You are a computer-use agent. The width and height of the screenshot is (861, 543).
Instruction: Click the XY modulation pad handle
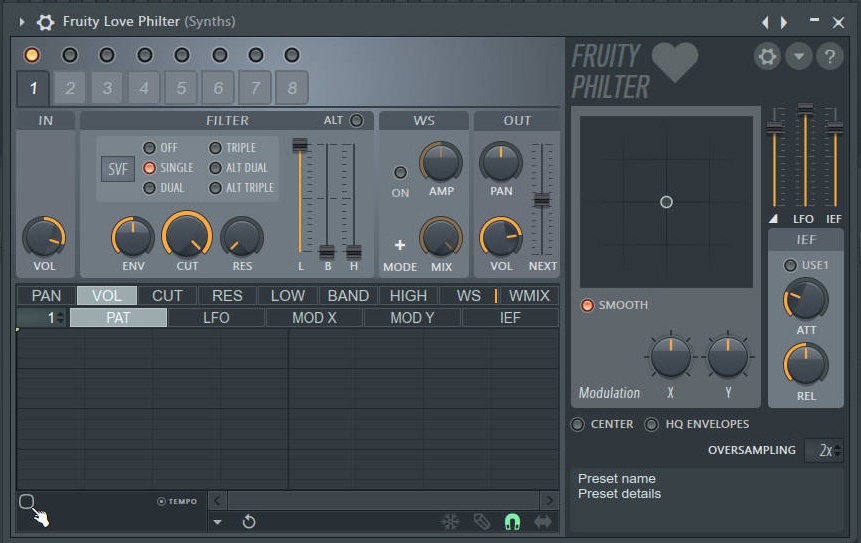click(x=666, y=202)
